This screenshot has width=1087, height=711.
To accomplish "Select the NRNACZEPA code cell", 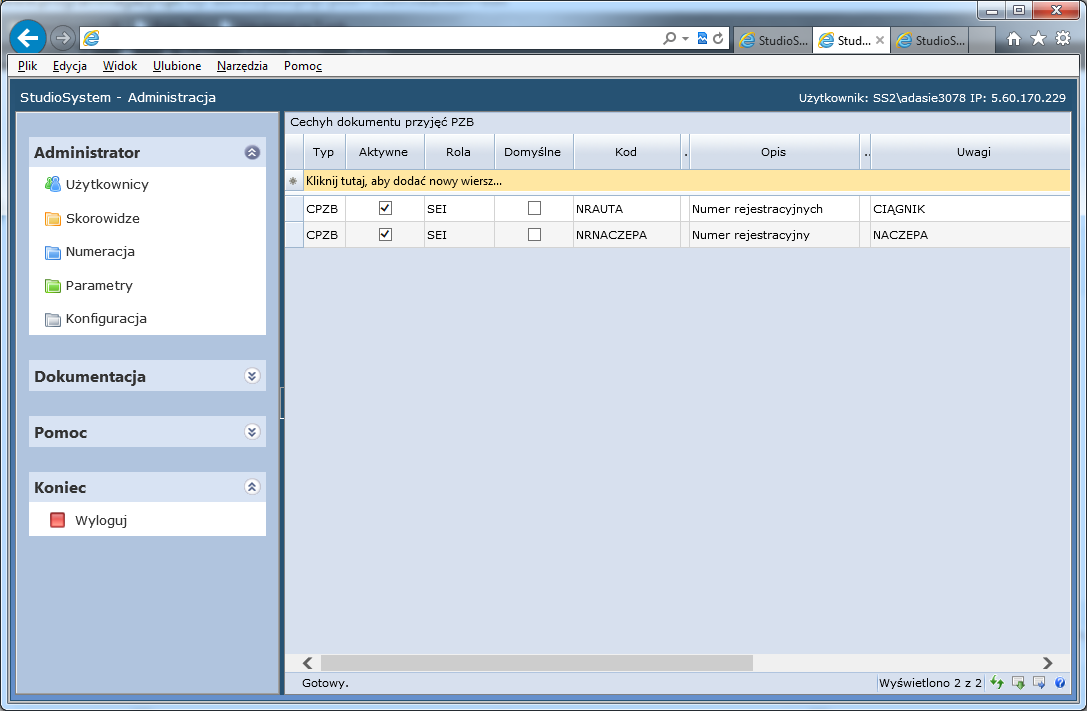I will point(627,235).
